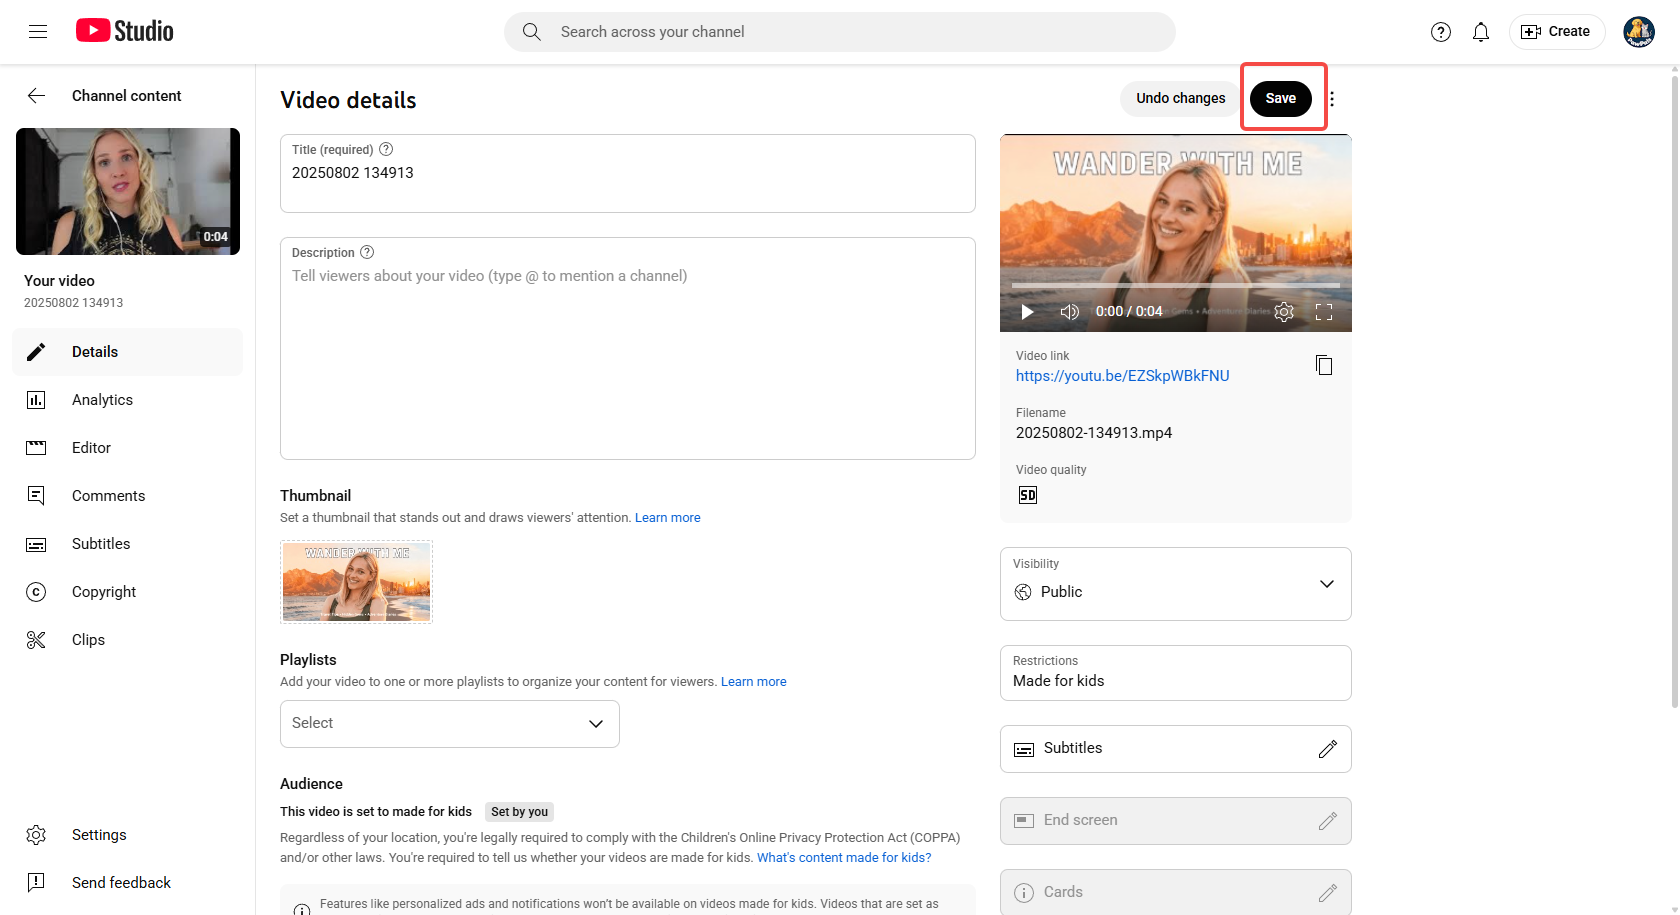
Task: Click the Wander With Me thumbnail
Action: pos(356,581)
